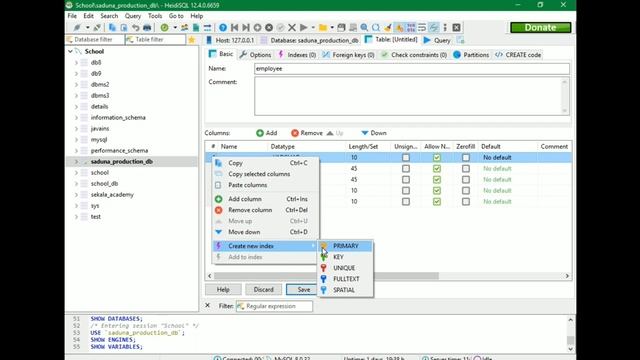The height and width of the screenshot is (360, 640).
Task: Close the filter panel with X icon
Action: pos(207,305)
